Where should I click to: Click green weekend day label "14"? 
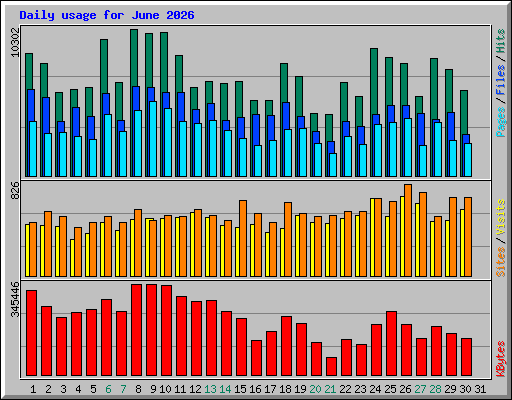(x=225, y=389)
